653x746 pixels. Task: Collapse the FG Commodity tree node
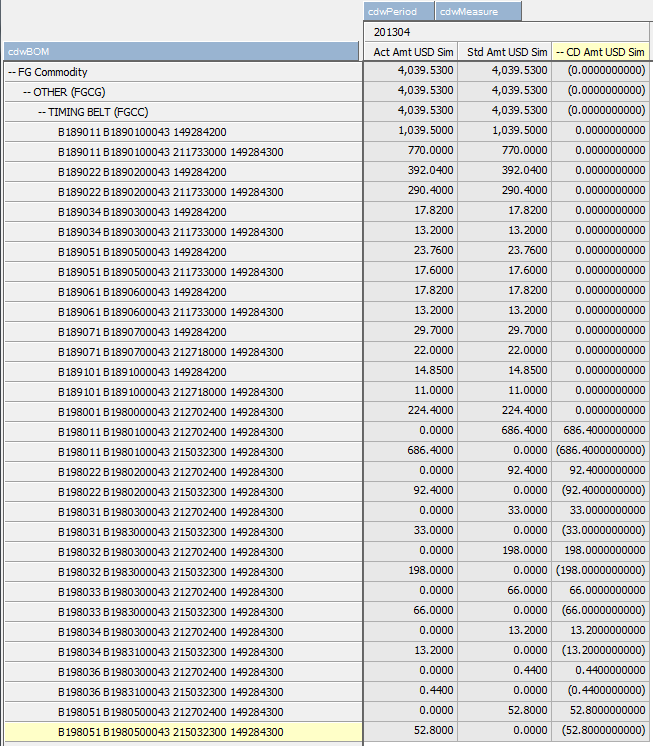click(12, 72)
